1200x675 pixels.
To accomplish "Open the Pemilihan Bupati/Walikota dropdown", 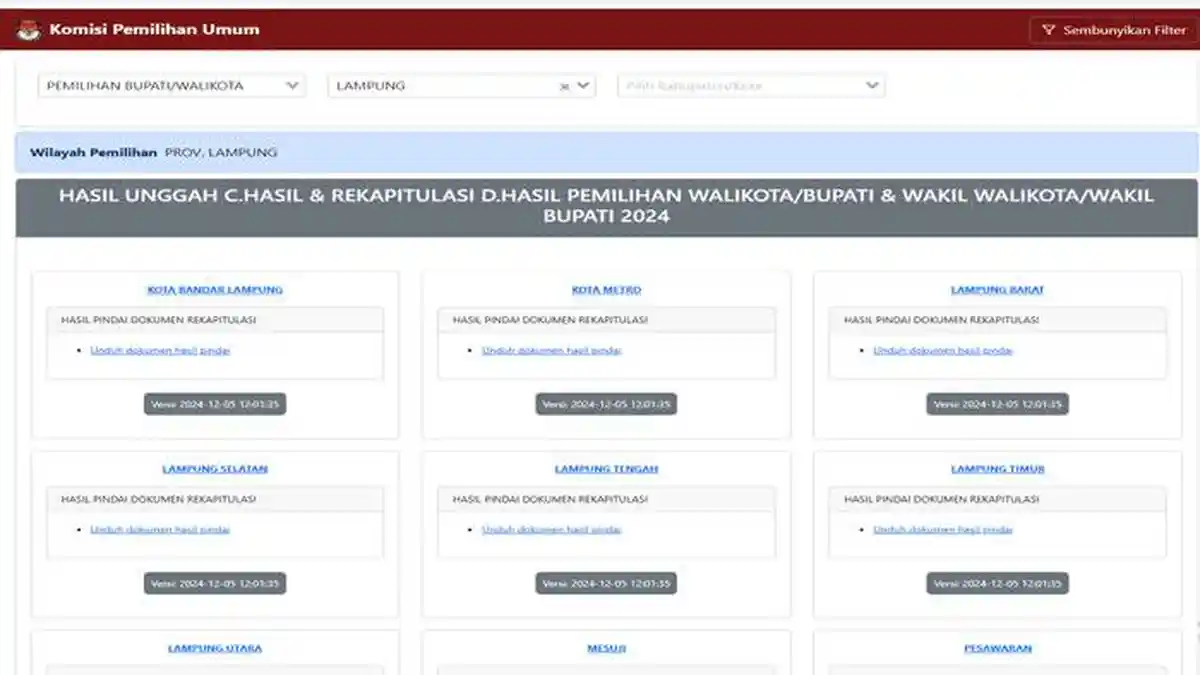I will point(172,86).
